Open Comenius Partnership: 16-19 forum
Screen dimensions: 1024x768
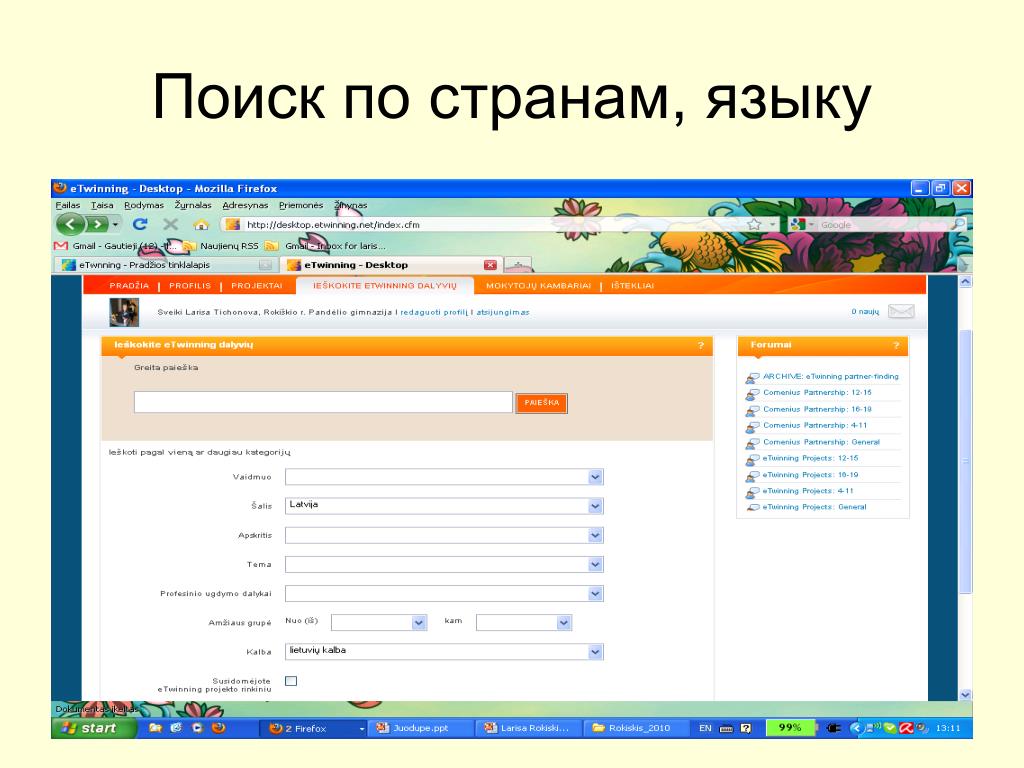[x=817, y=409]
